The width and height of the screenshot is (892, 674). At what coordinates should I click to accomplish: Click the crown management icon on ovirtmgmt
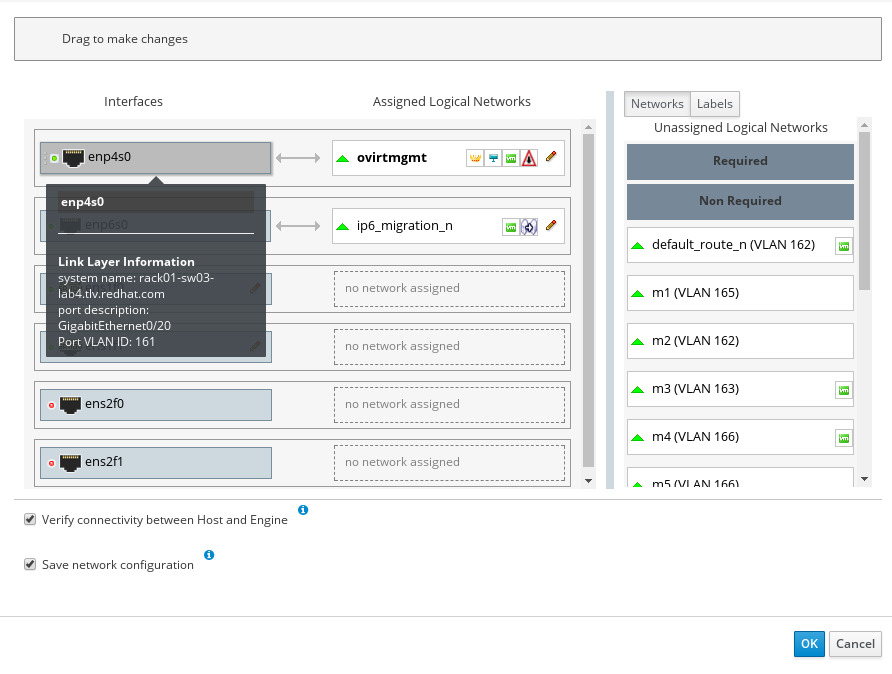(x=475, y=158)
